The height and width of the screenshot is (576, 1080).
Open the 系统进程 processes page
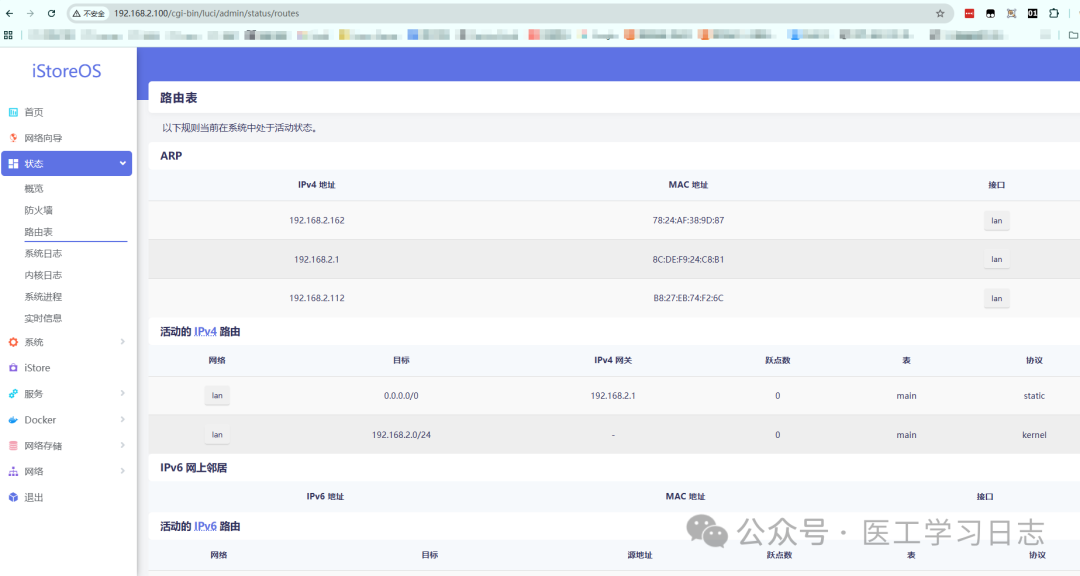point(43,297)
